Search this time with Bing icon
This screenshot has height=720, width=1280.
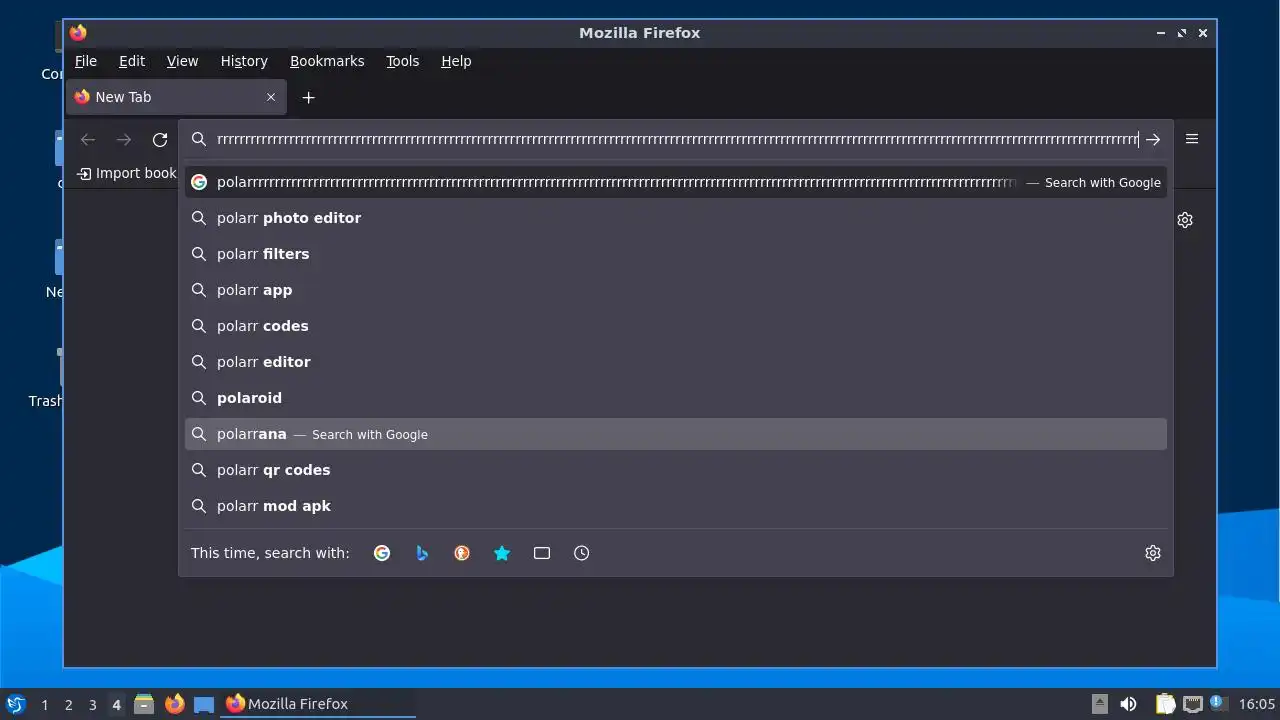422,553
